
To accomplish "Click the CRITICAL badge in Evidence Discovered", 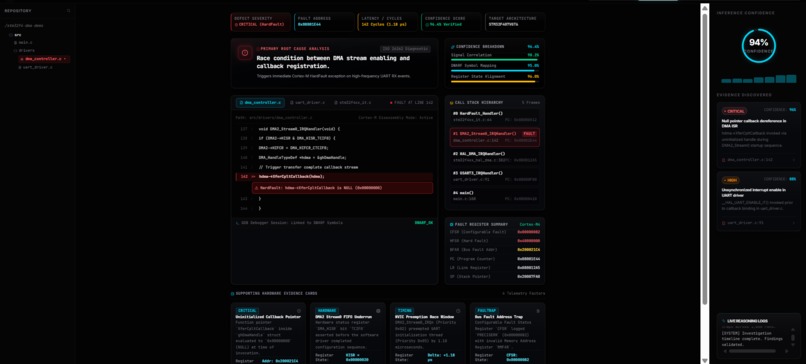I will 734,111.
